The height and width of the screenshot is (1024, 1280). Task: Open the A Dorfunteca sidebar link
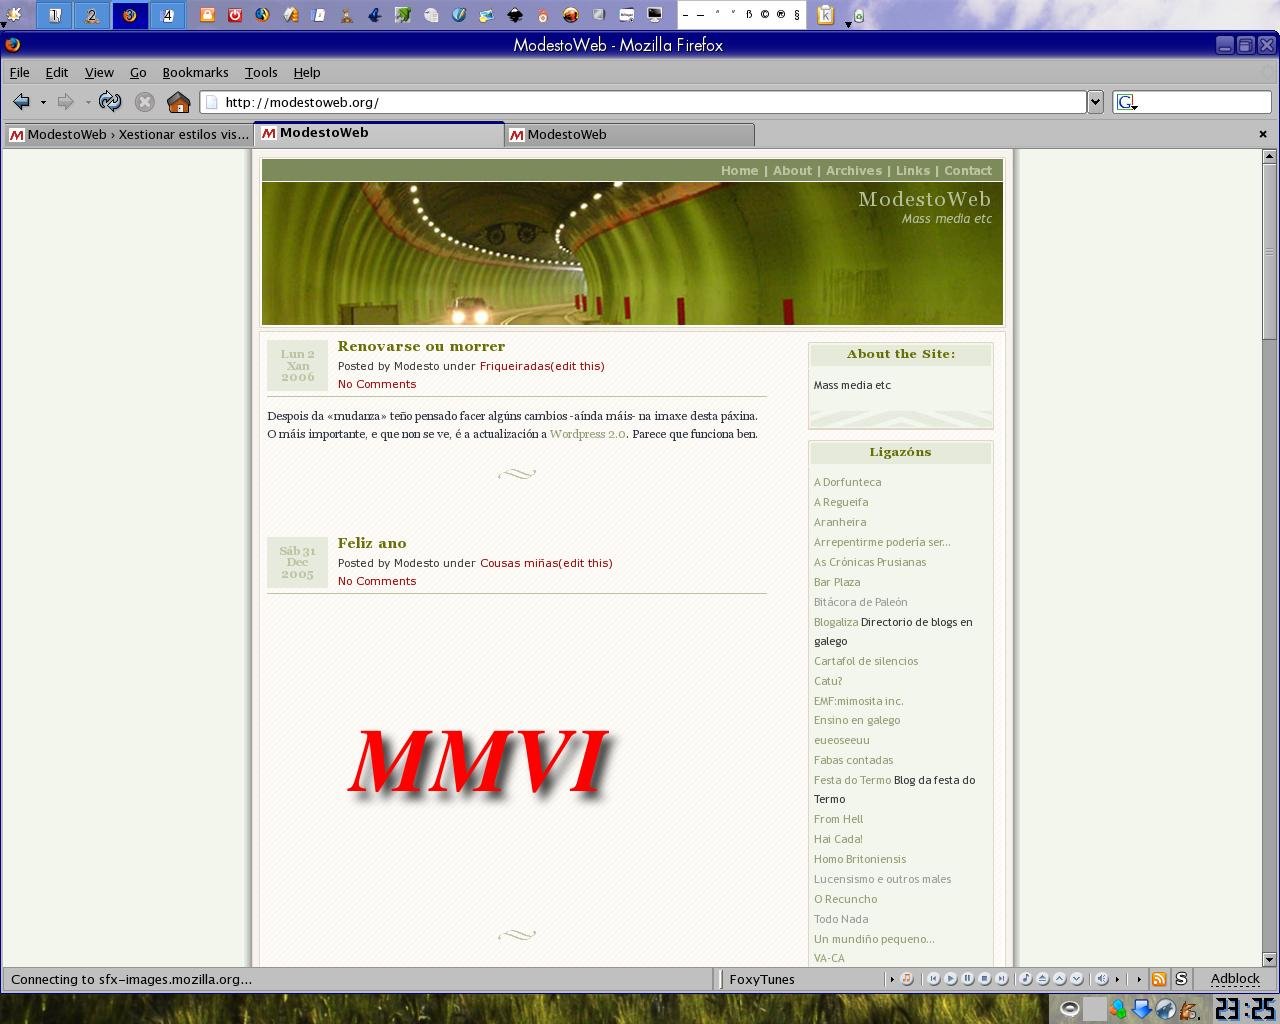(847, 482)
